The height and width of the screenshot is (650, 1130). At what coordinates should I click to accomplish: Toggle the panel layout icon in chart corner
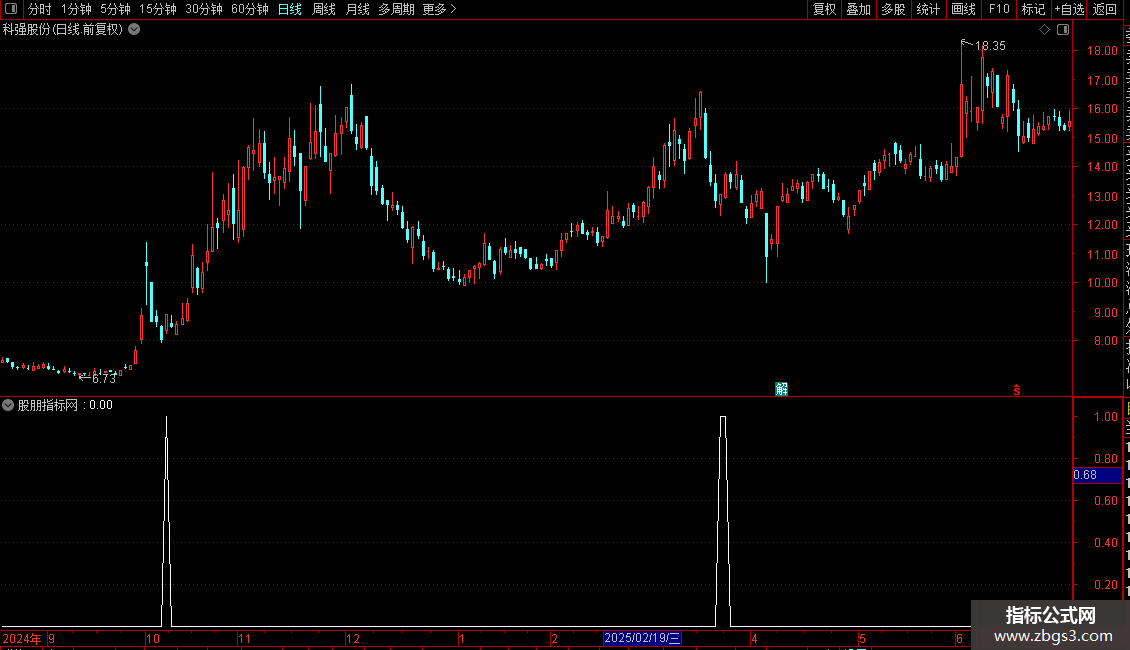(x=1063, y=30)
